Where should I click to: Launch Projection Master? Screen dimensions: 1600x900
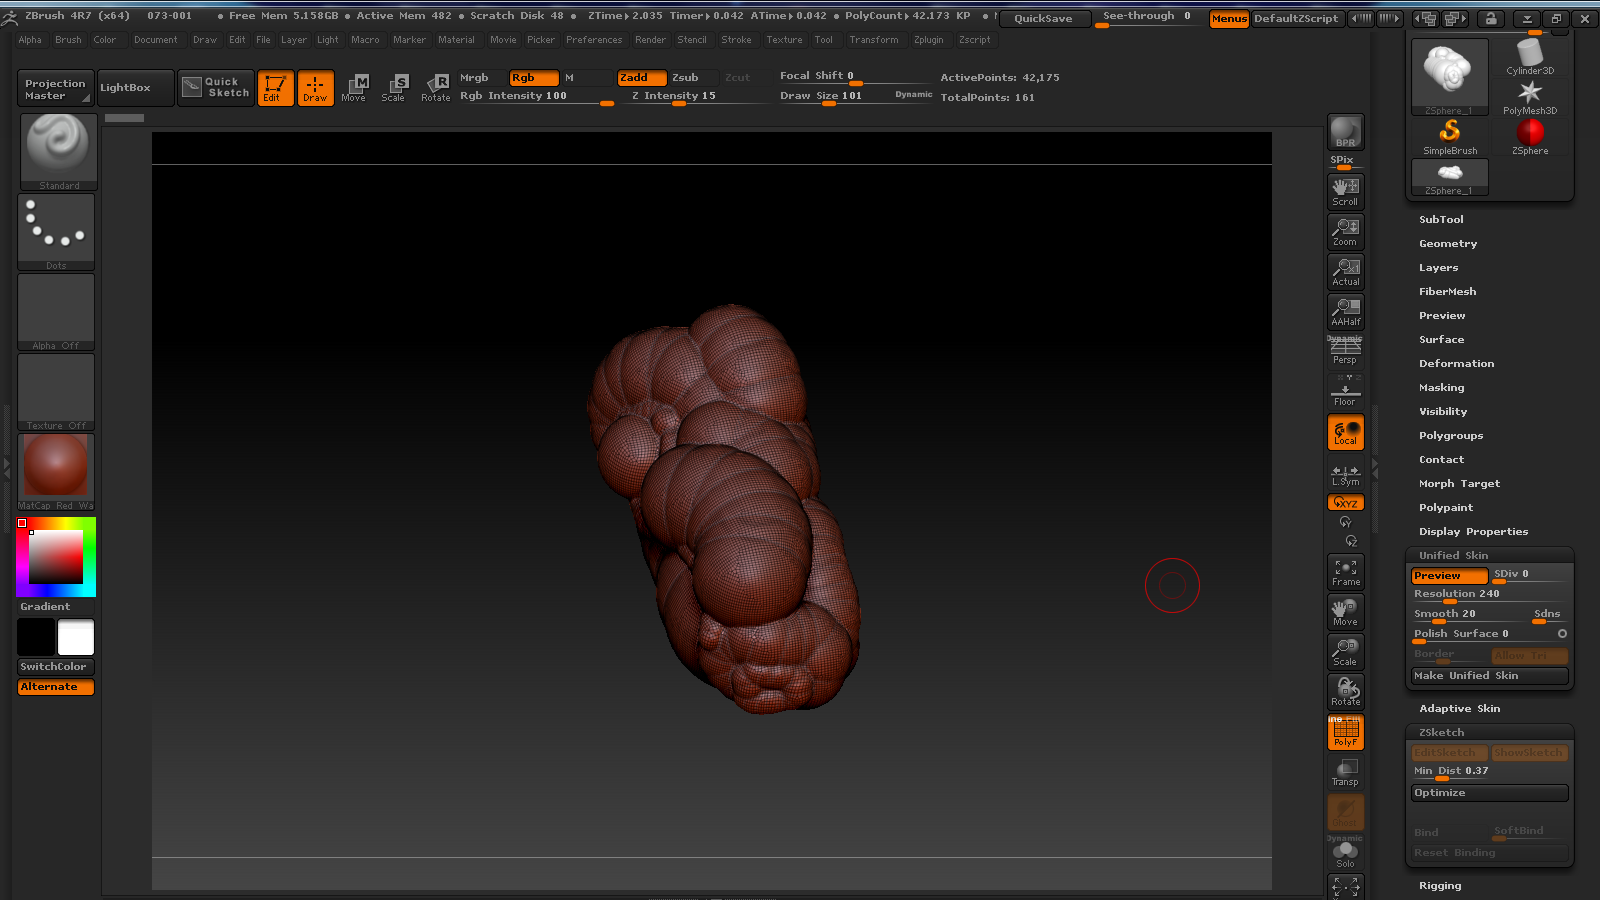[55, 88]
